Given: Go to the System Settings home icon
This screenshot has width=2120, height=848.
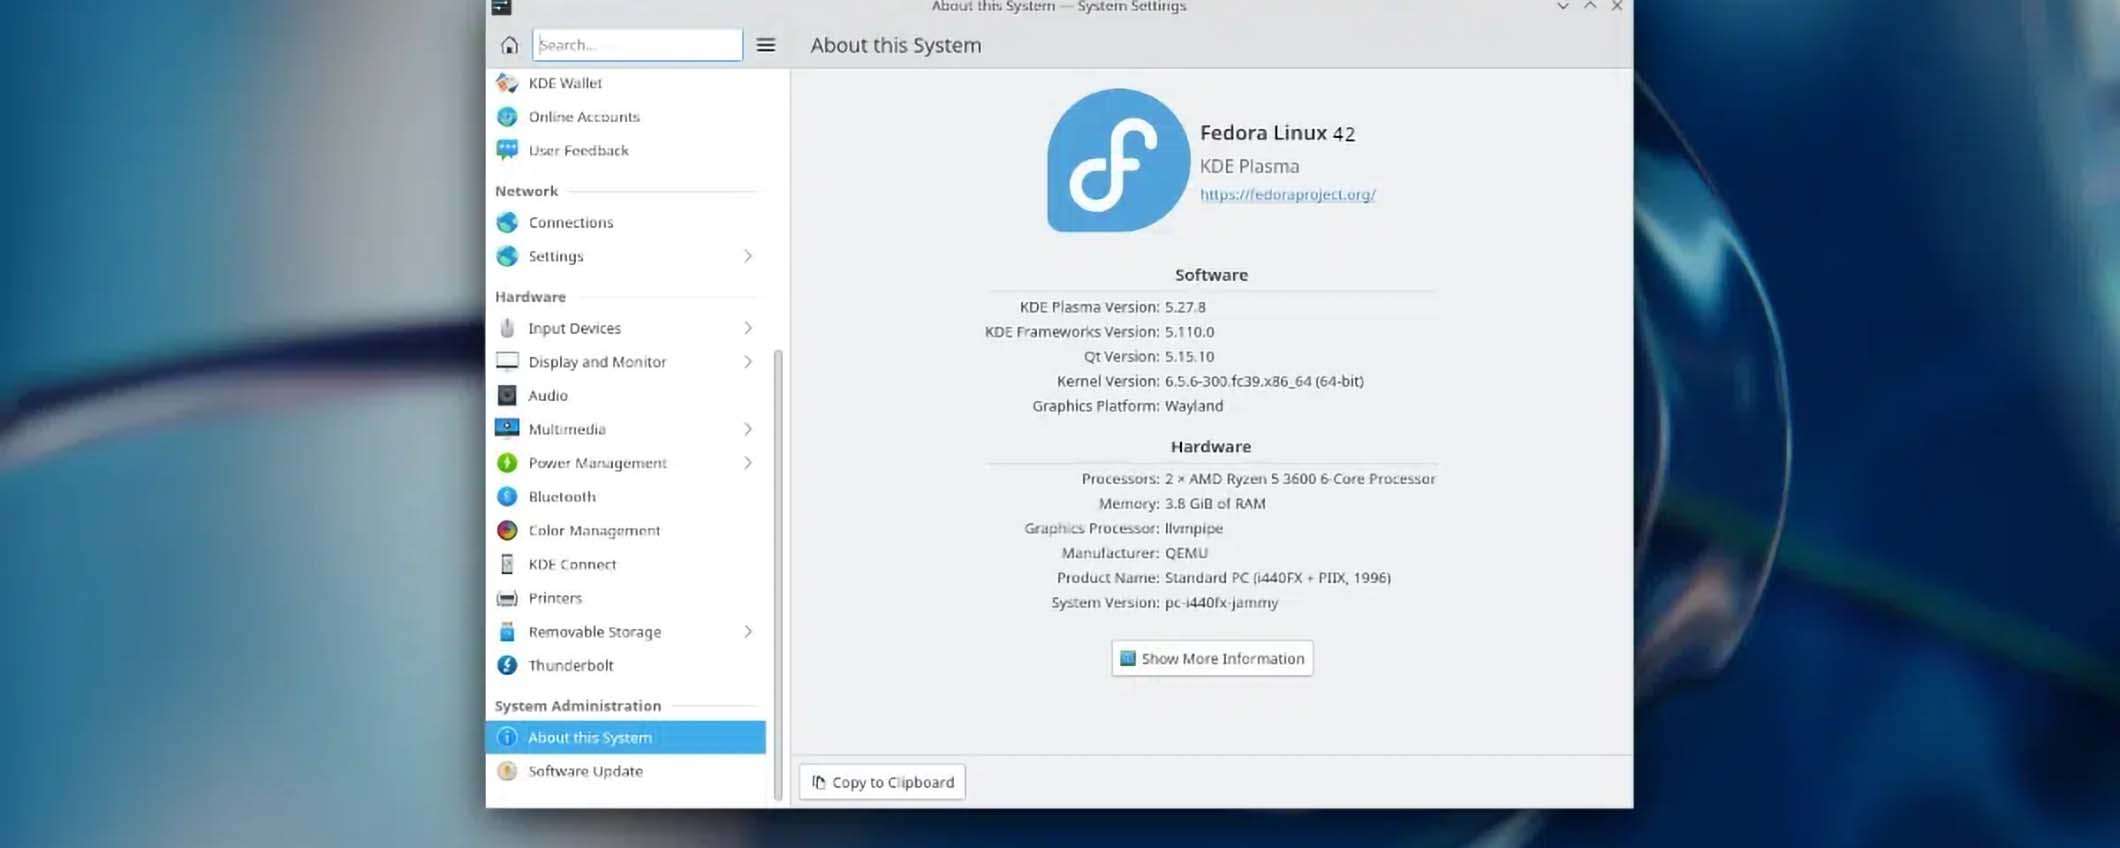Looking at the screenshot, I should point(509,45).
